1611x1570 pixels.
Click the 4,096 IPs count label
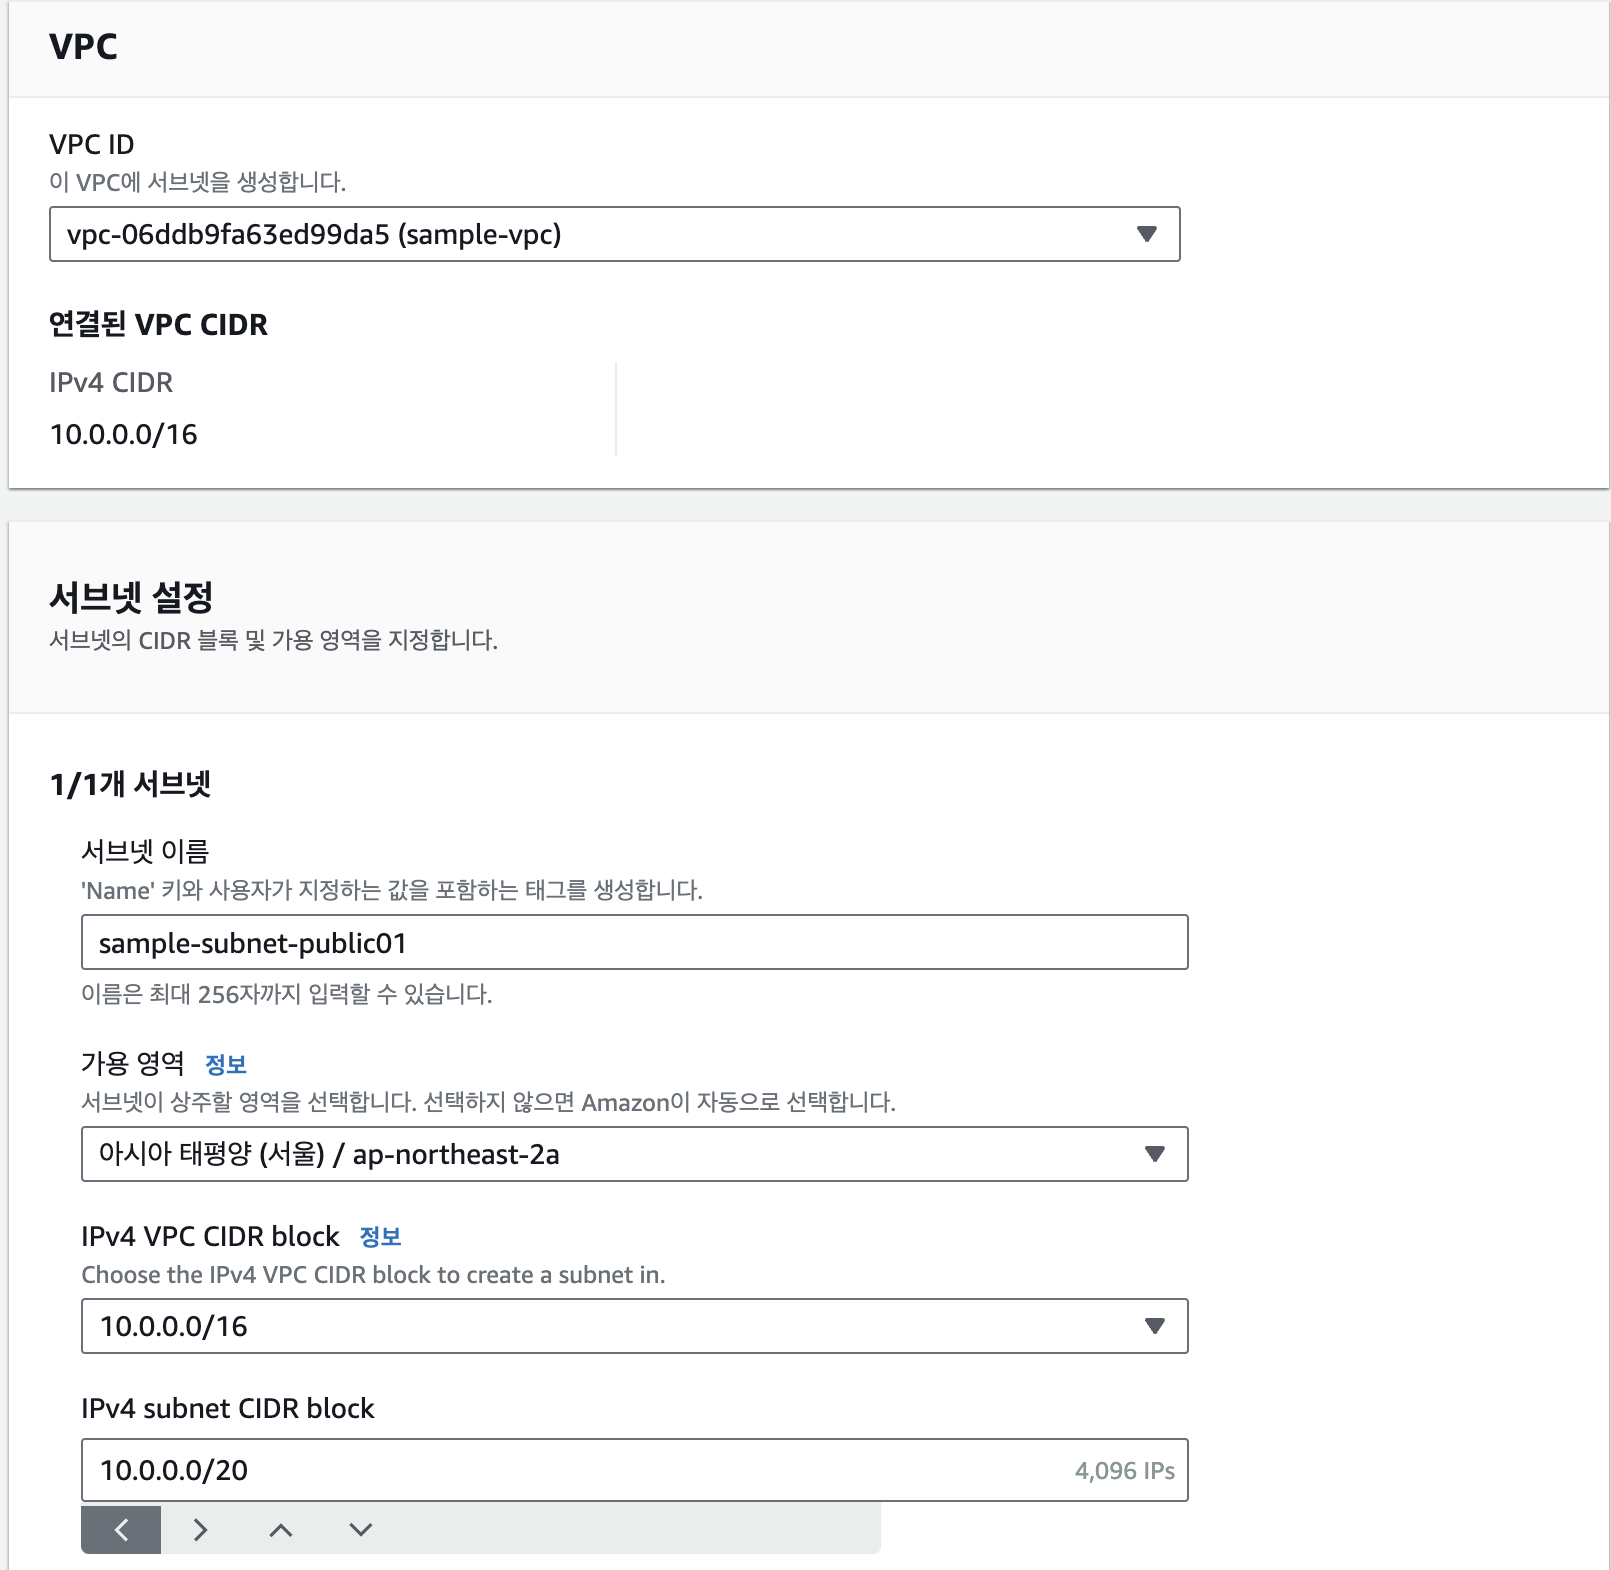pyautogui.click(x=1124, y=1471)
